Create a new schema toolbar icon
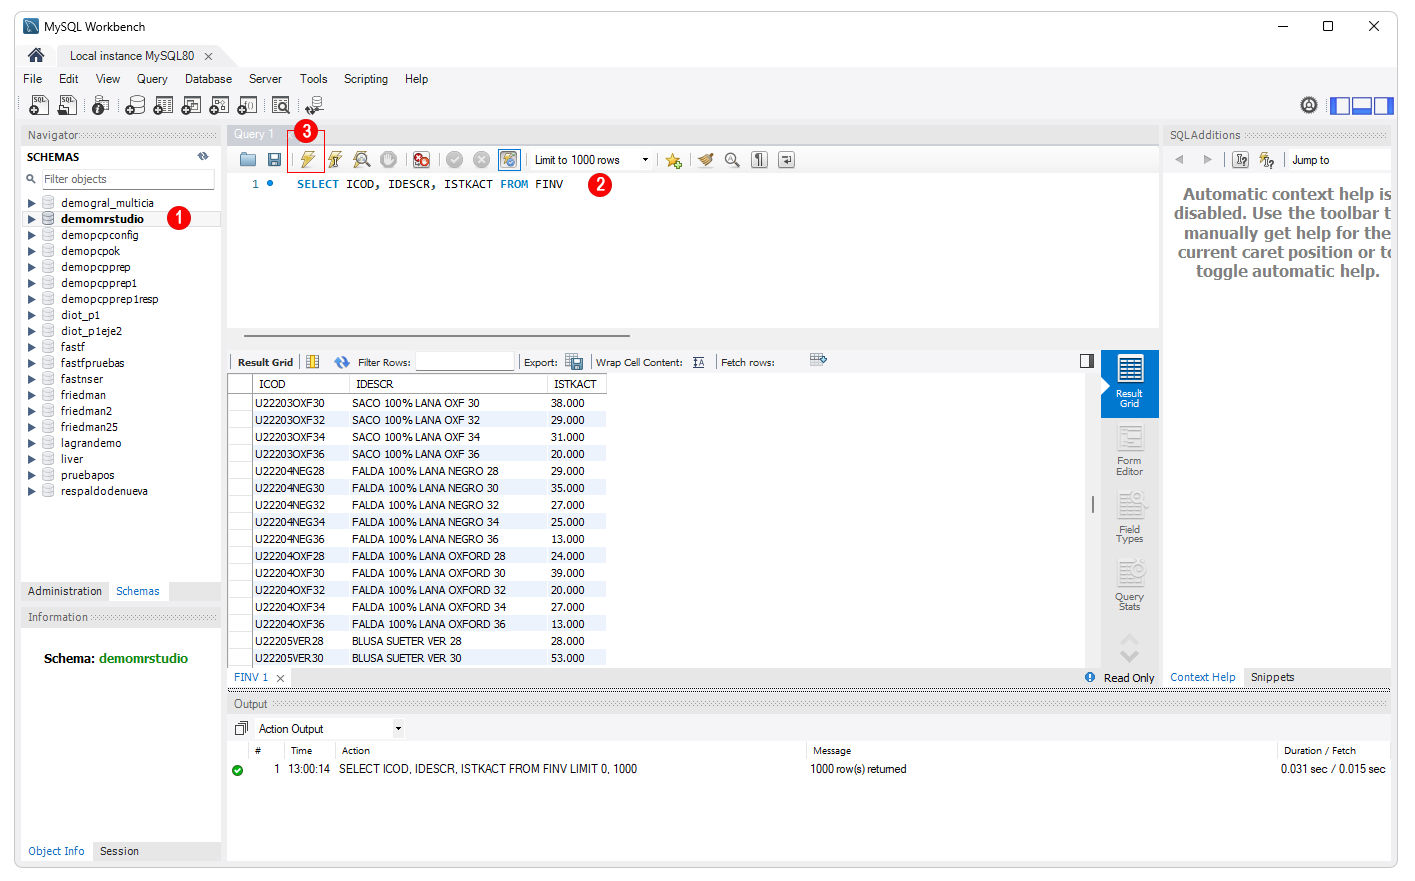The height and width of the screenshot is (881, 1415). pos(135,105)
